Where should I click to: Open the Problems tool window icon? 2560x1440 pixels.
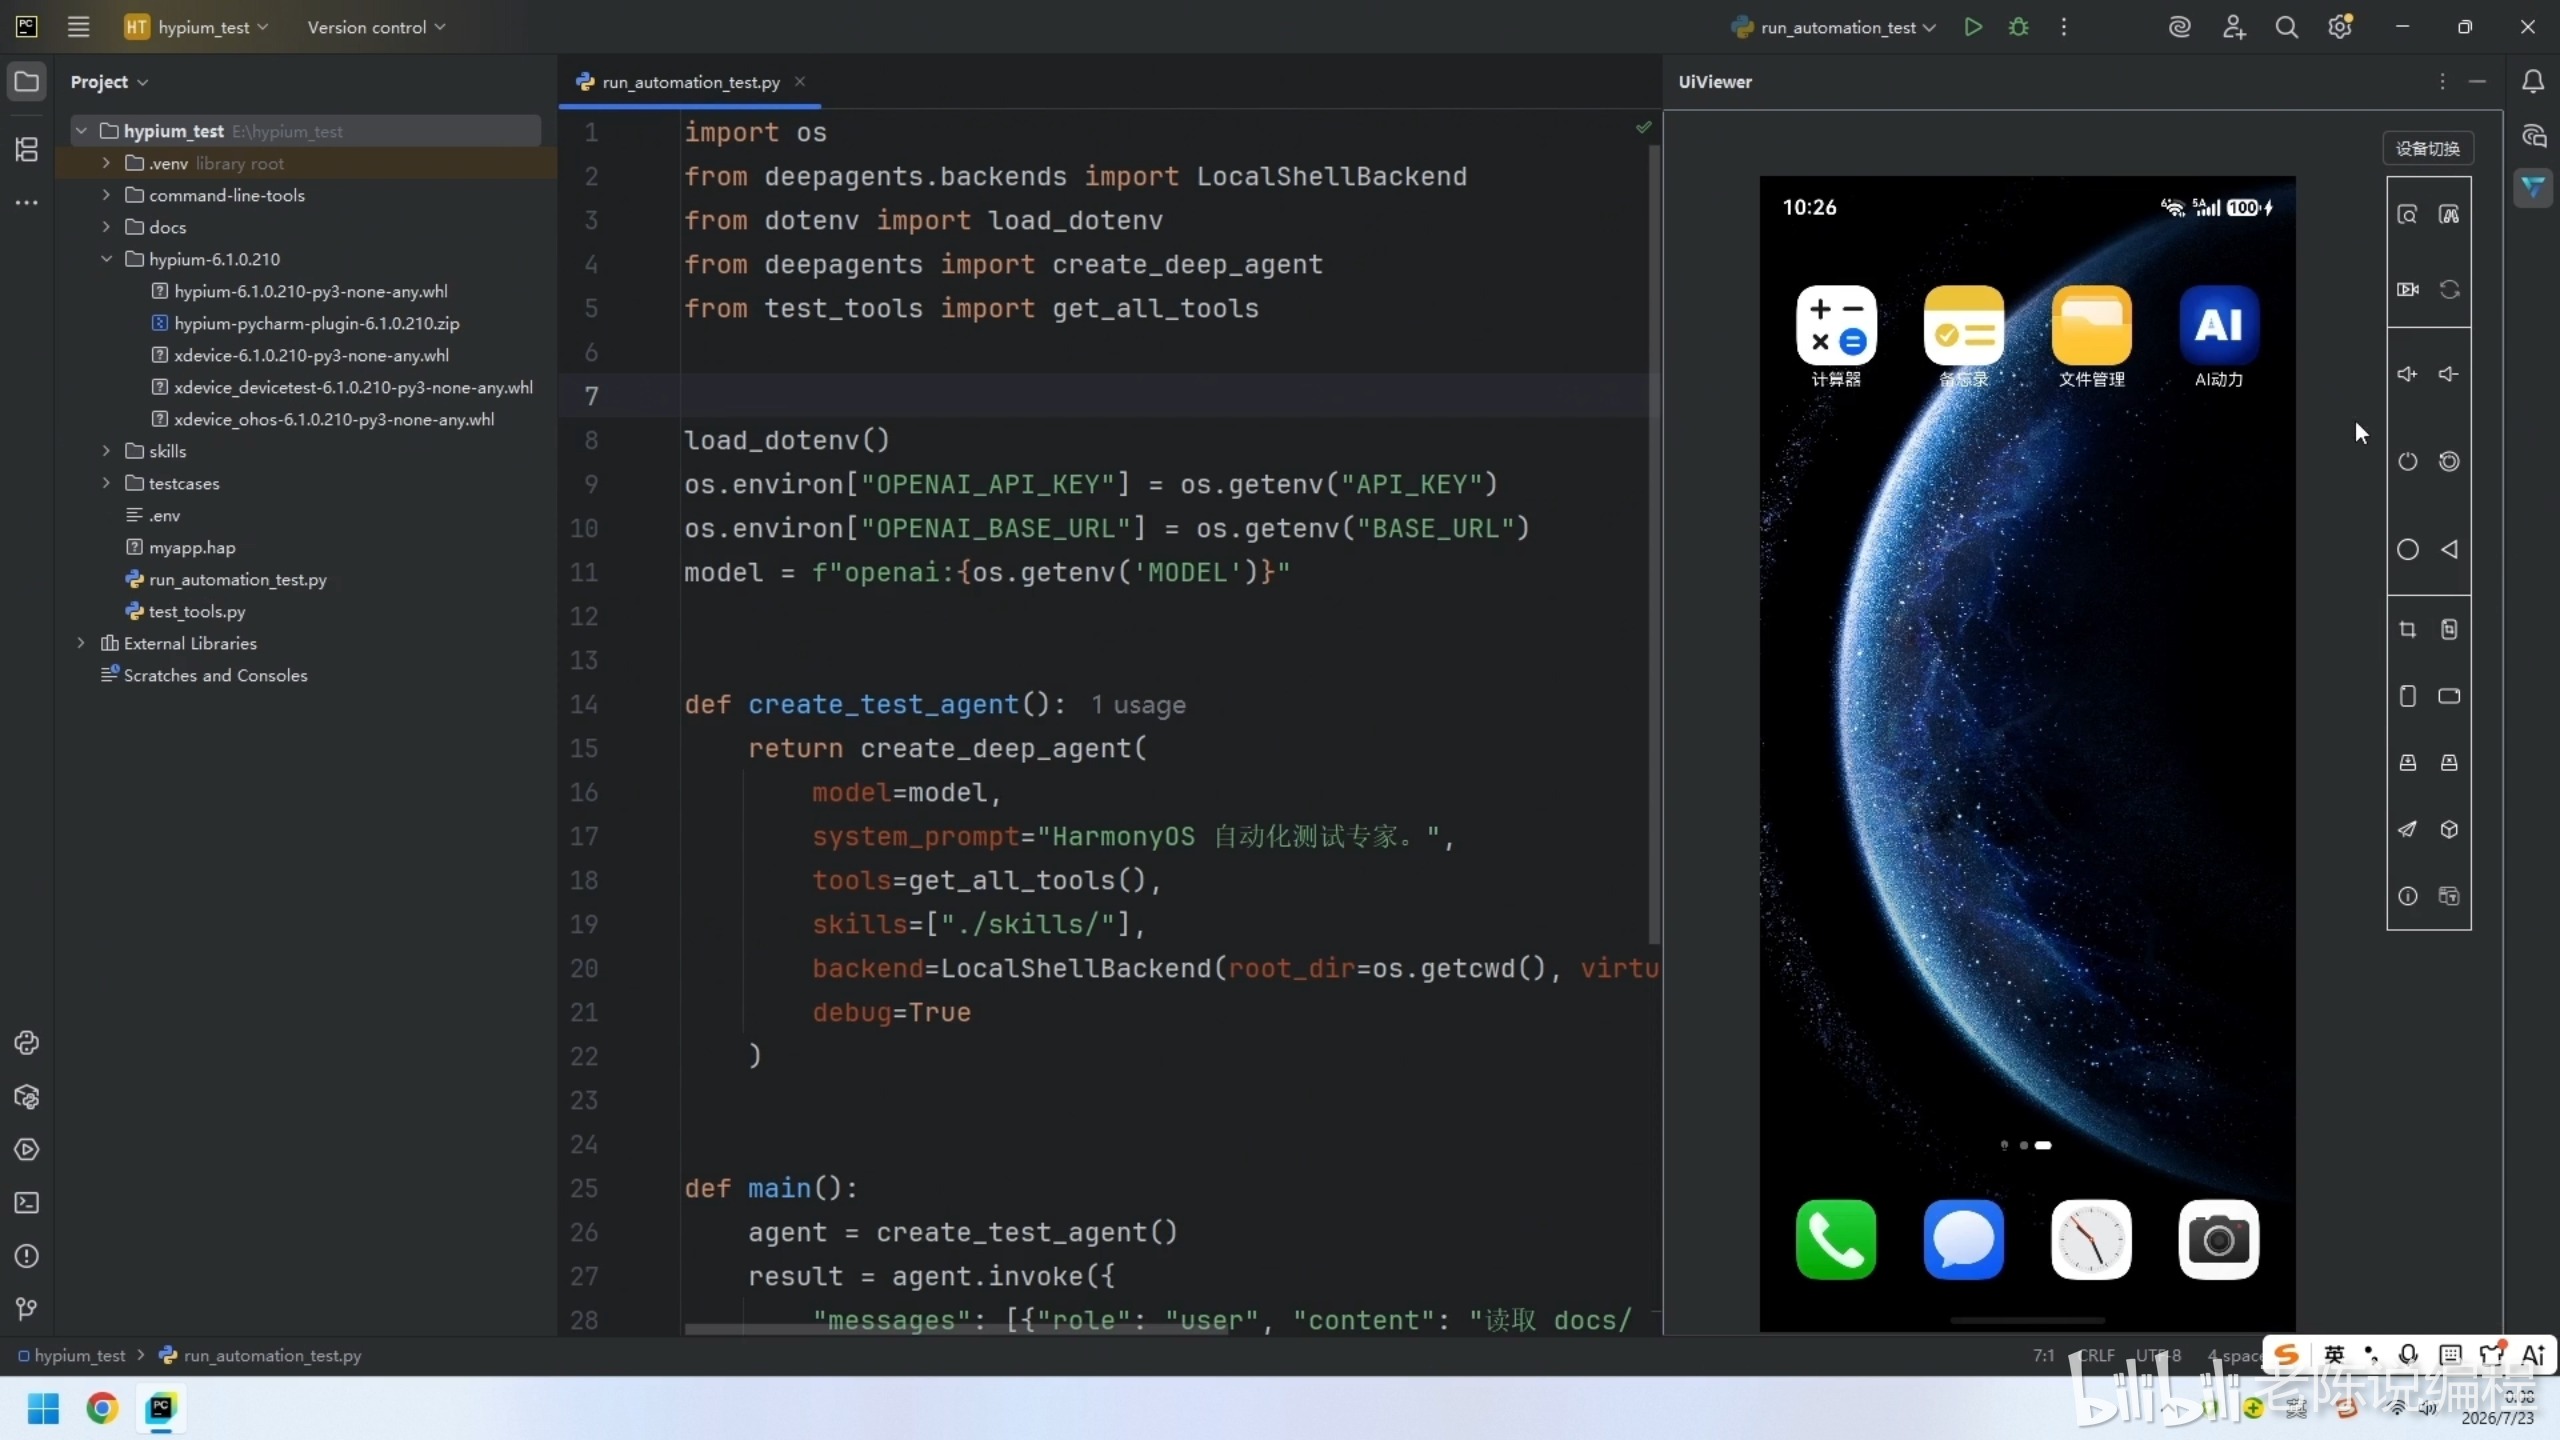pyautogui.click(x=27, y=1256)
